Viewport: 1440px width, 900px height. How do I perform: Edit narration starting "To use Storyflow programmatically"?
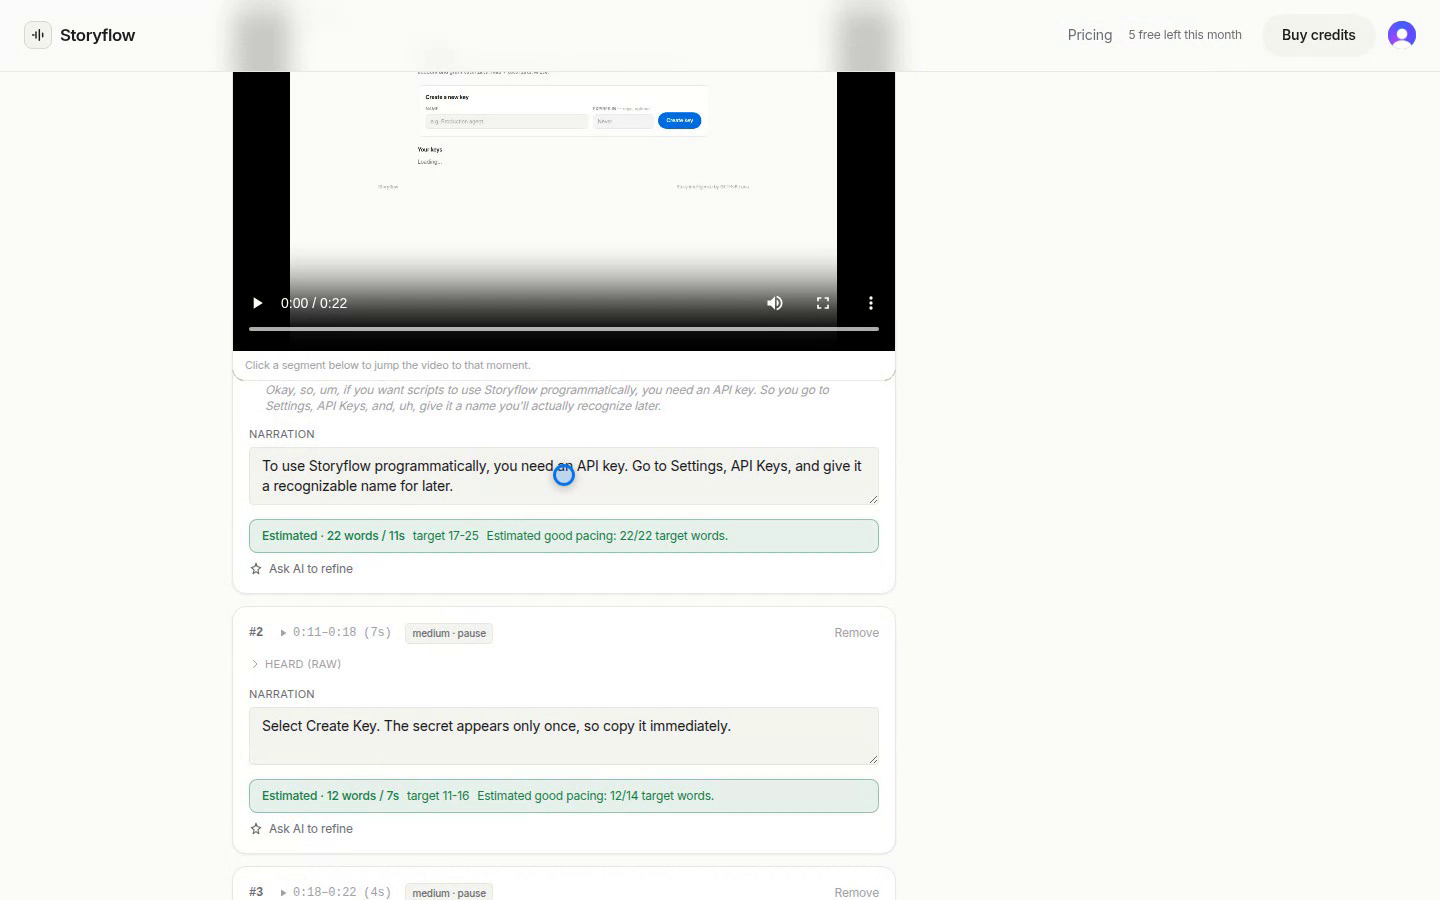pos(564,476)
